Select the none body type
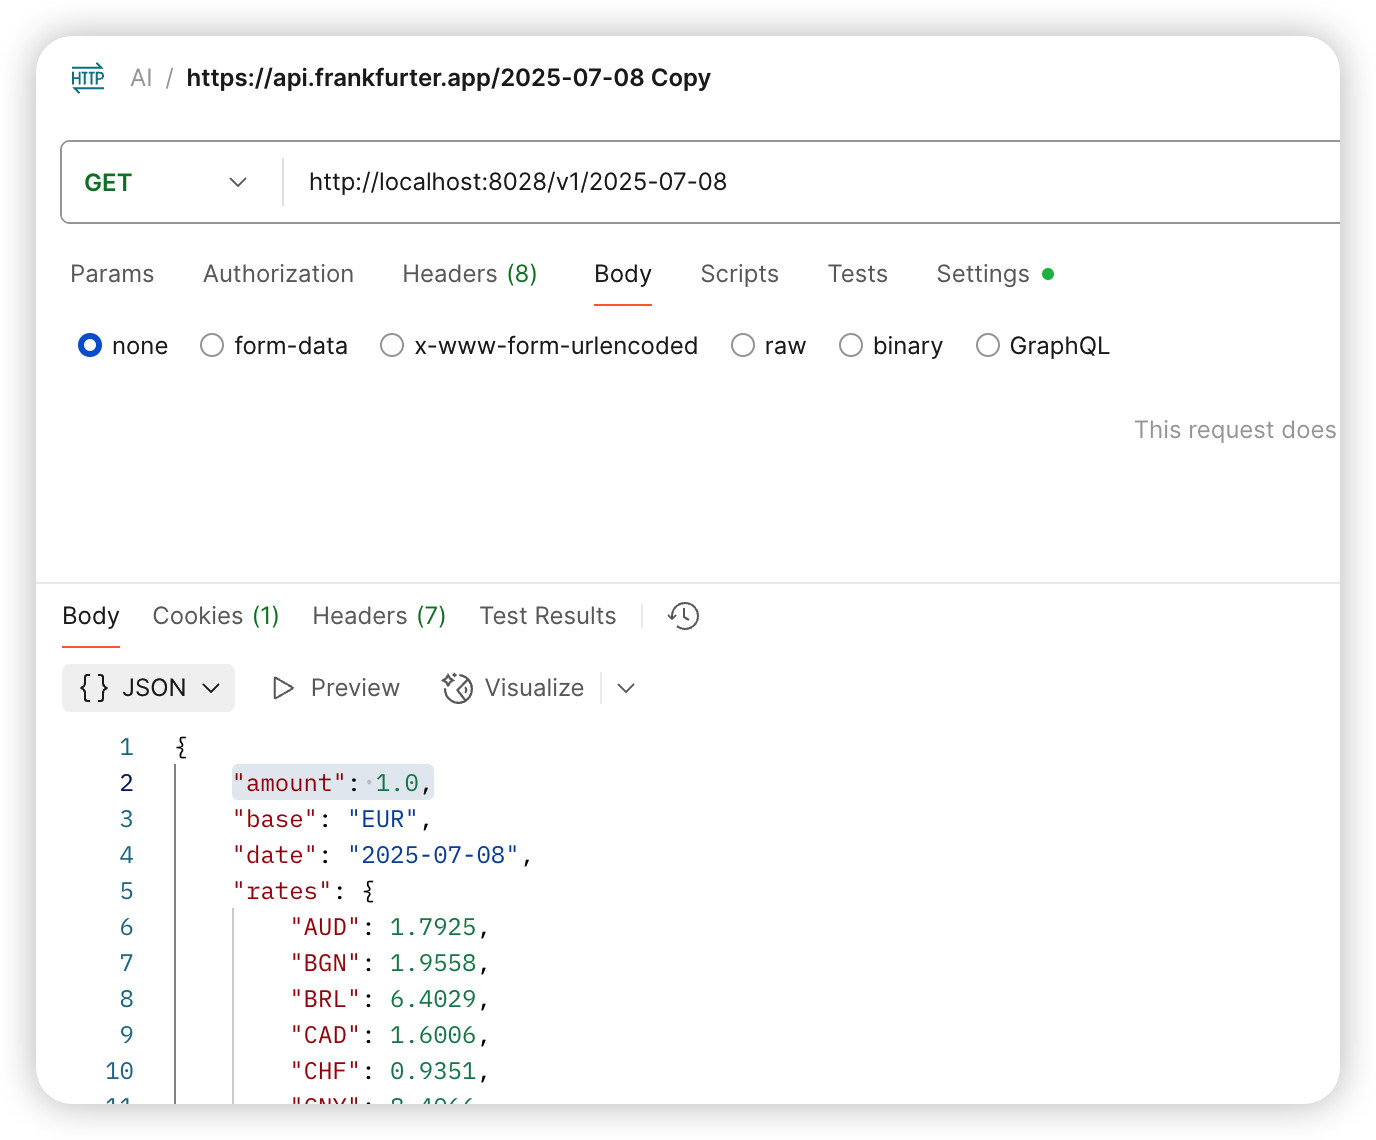Image resolution: width=1376 pixels, height=1140 pixels. 90,346
